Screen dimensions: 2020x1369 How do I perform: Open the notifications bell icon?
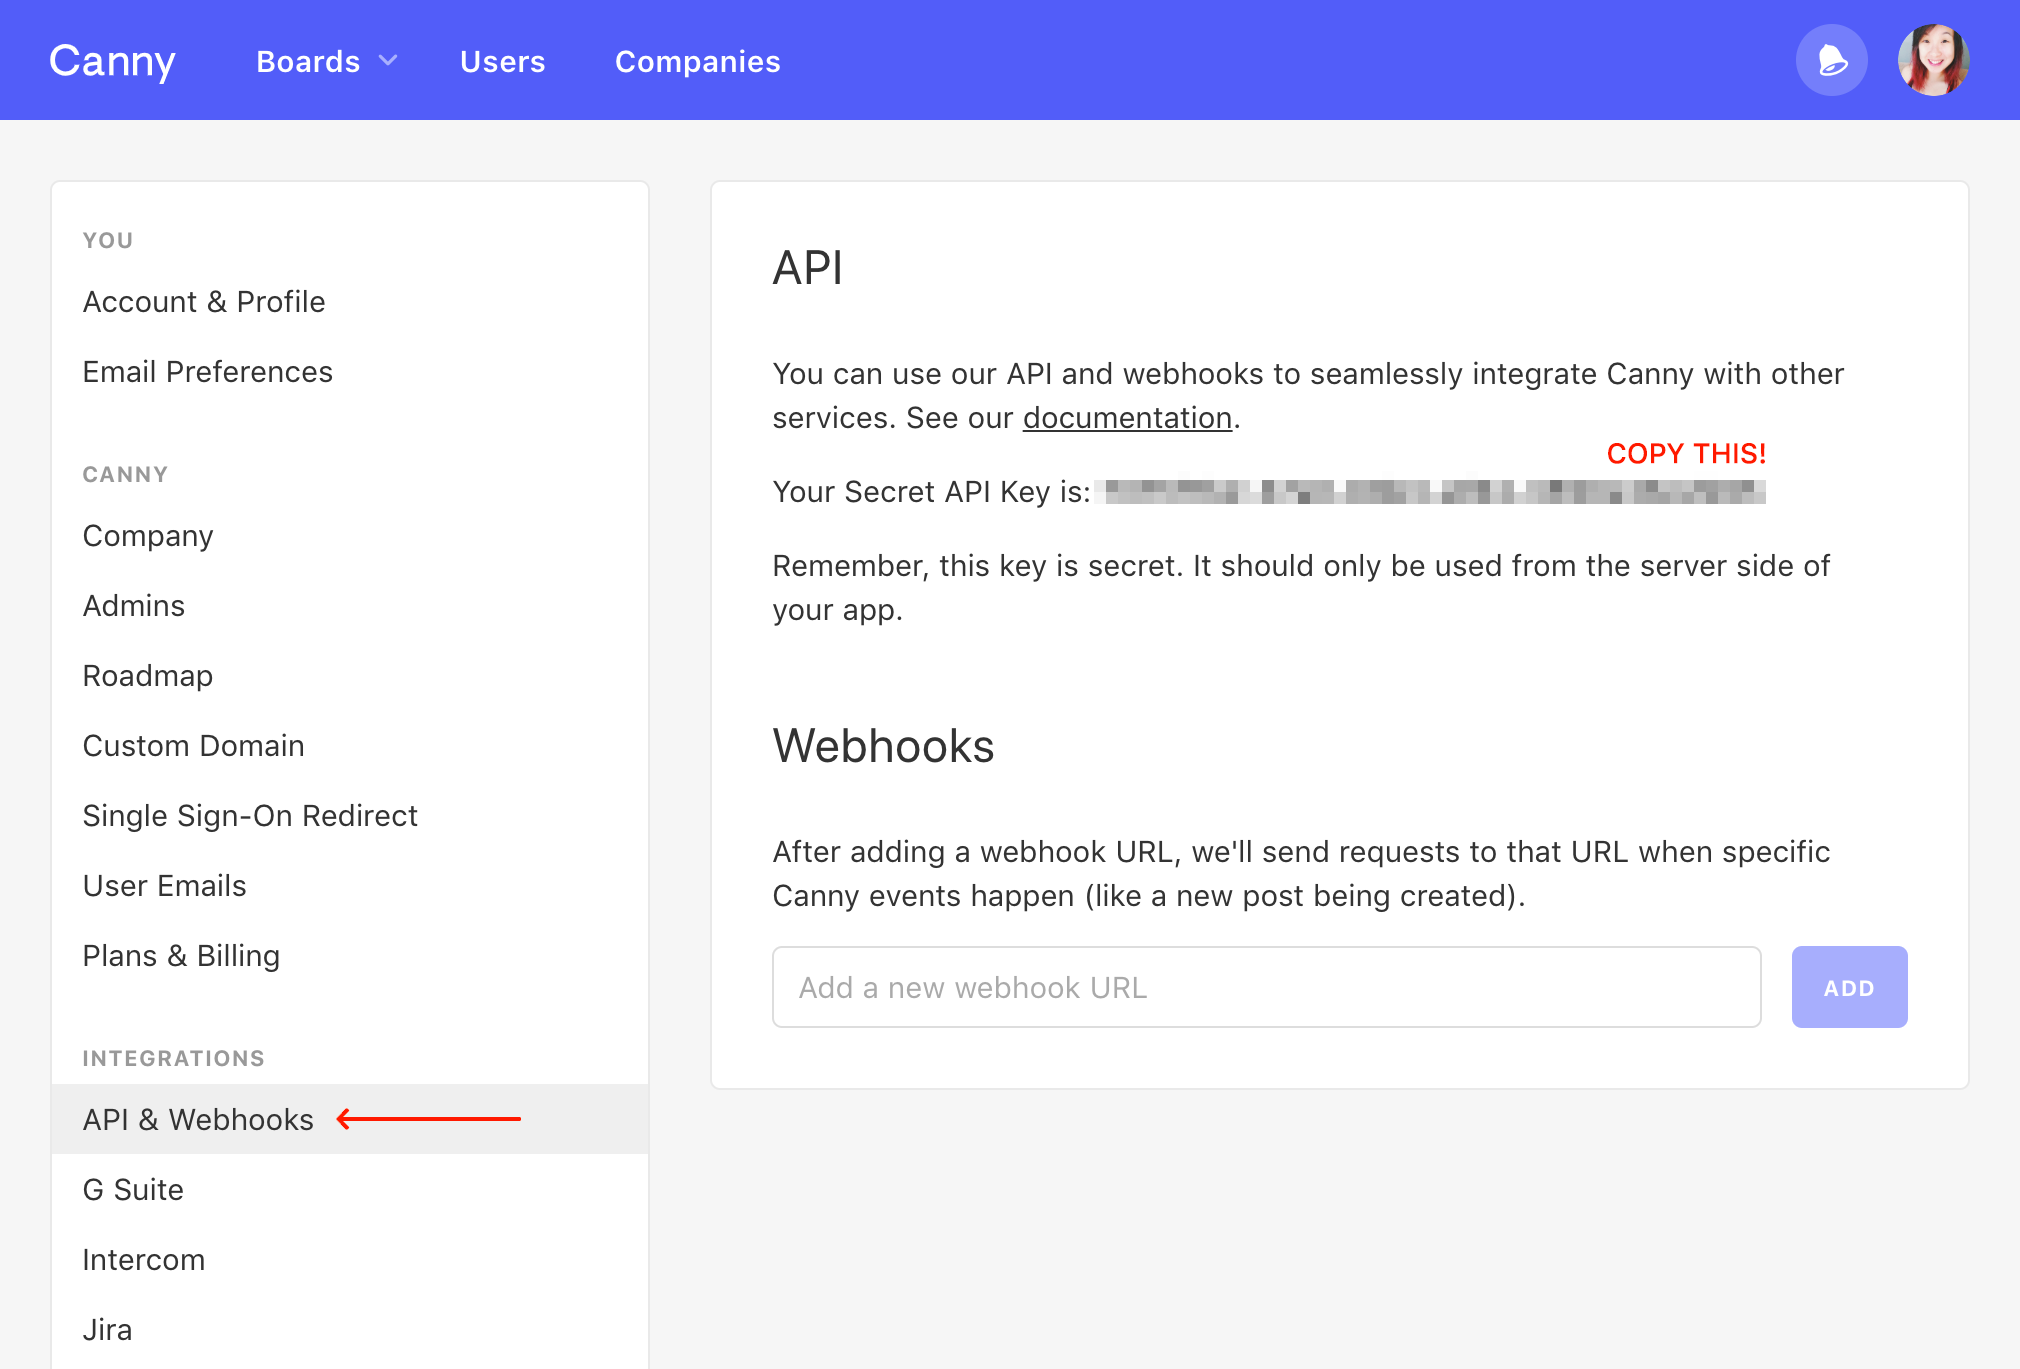pos(1831,61)
